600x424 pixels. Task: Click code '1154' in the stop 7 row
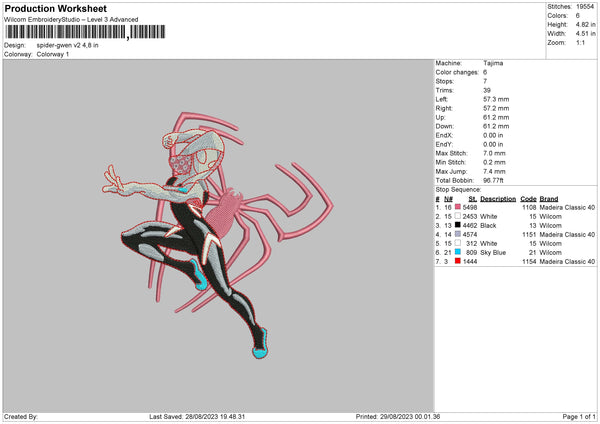[529, 262]
